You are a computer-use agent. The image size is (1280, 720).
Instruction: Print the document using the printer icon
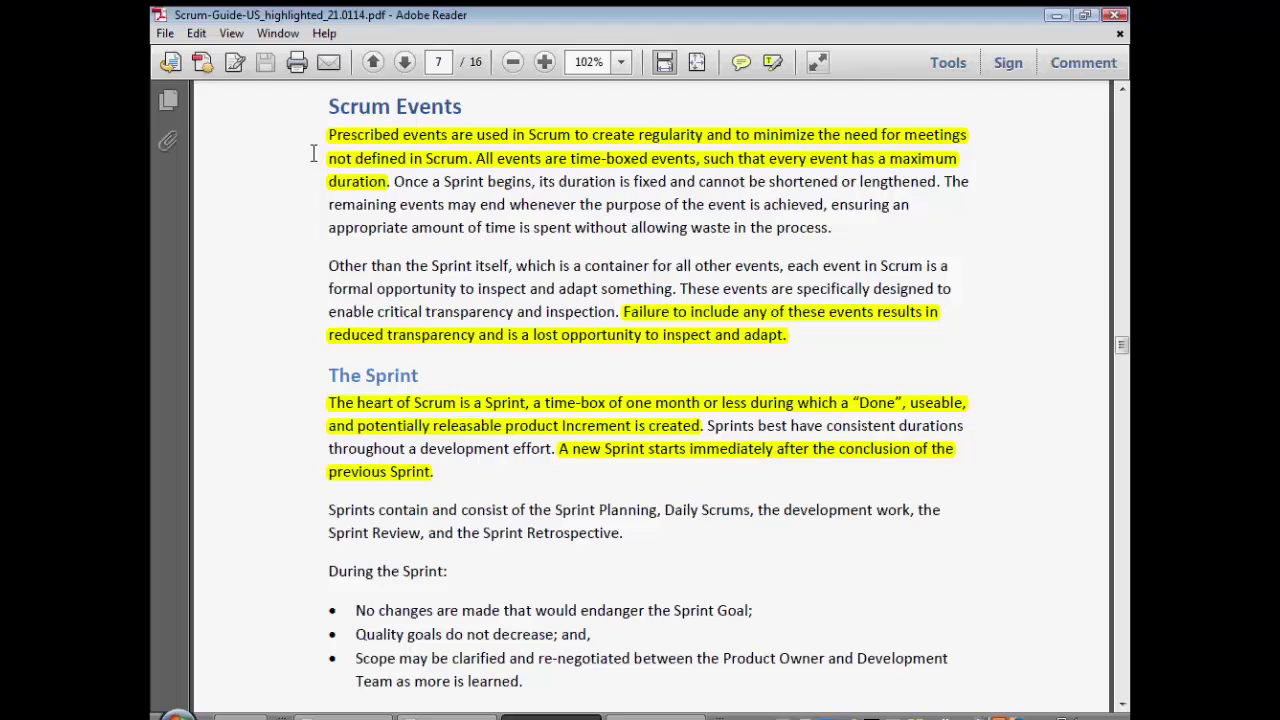pyautogui.click(x=297, y=62)
